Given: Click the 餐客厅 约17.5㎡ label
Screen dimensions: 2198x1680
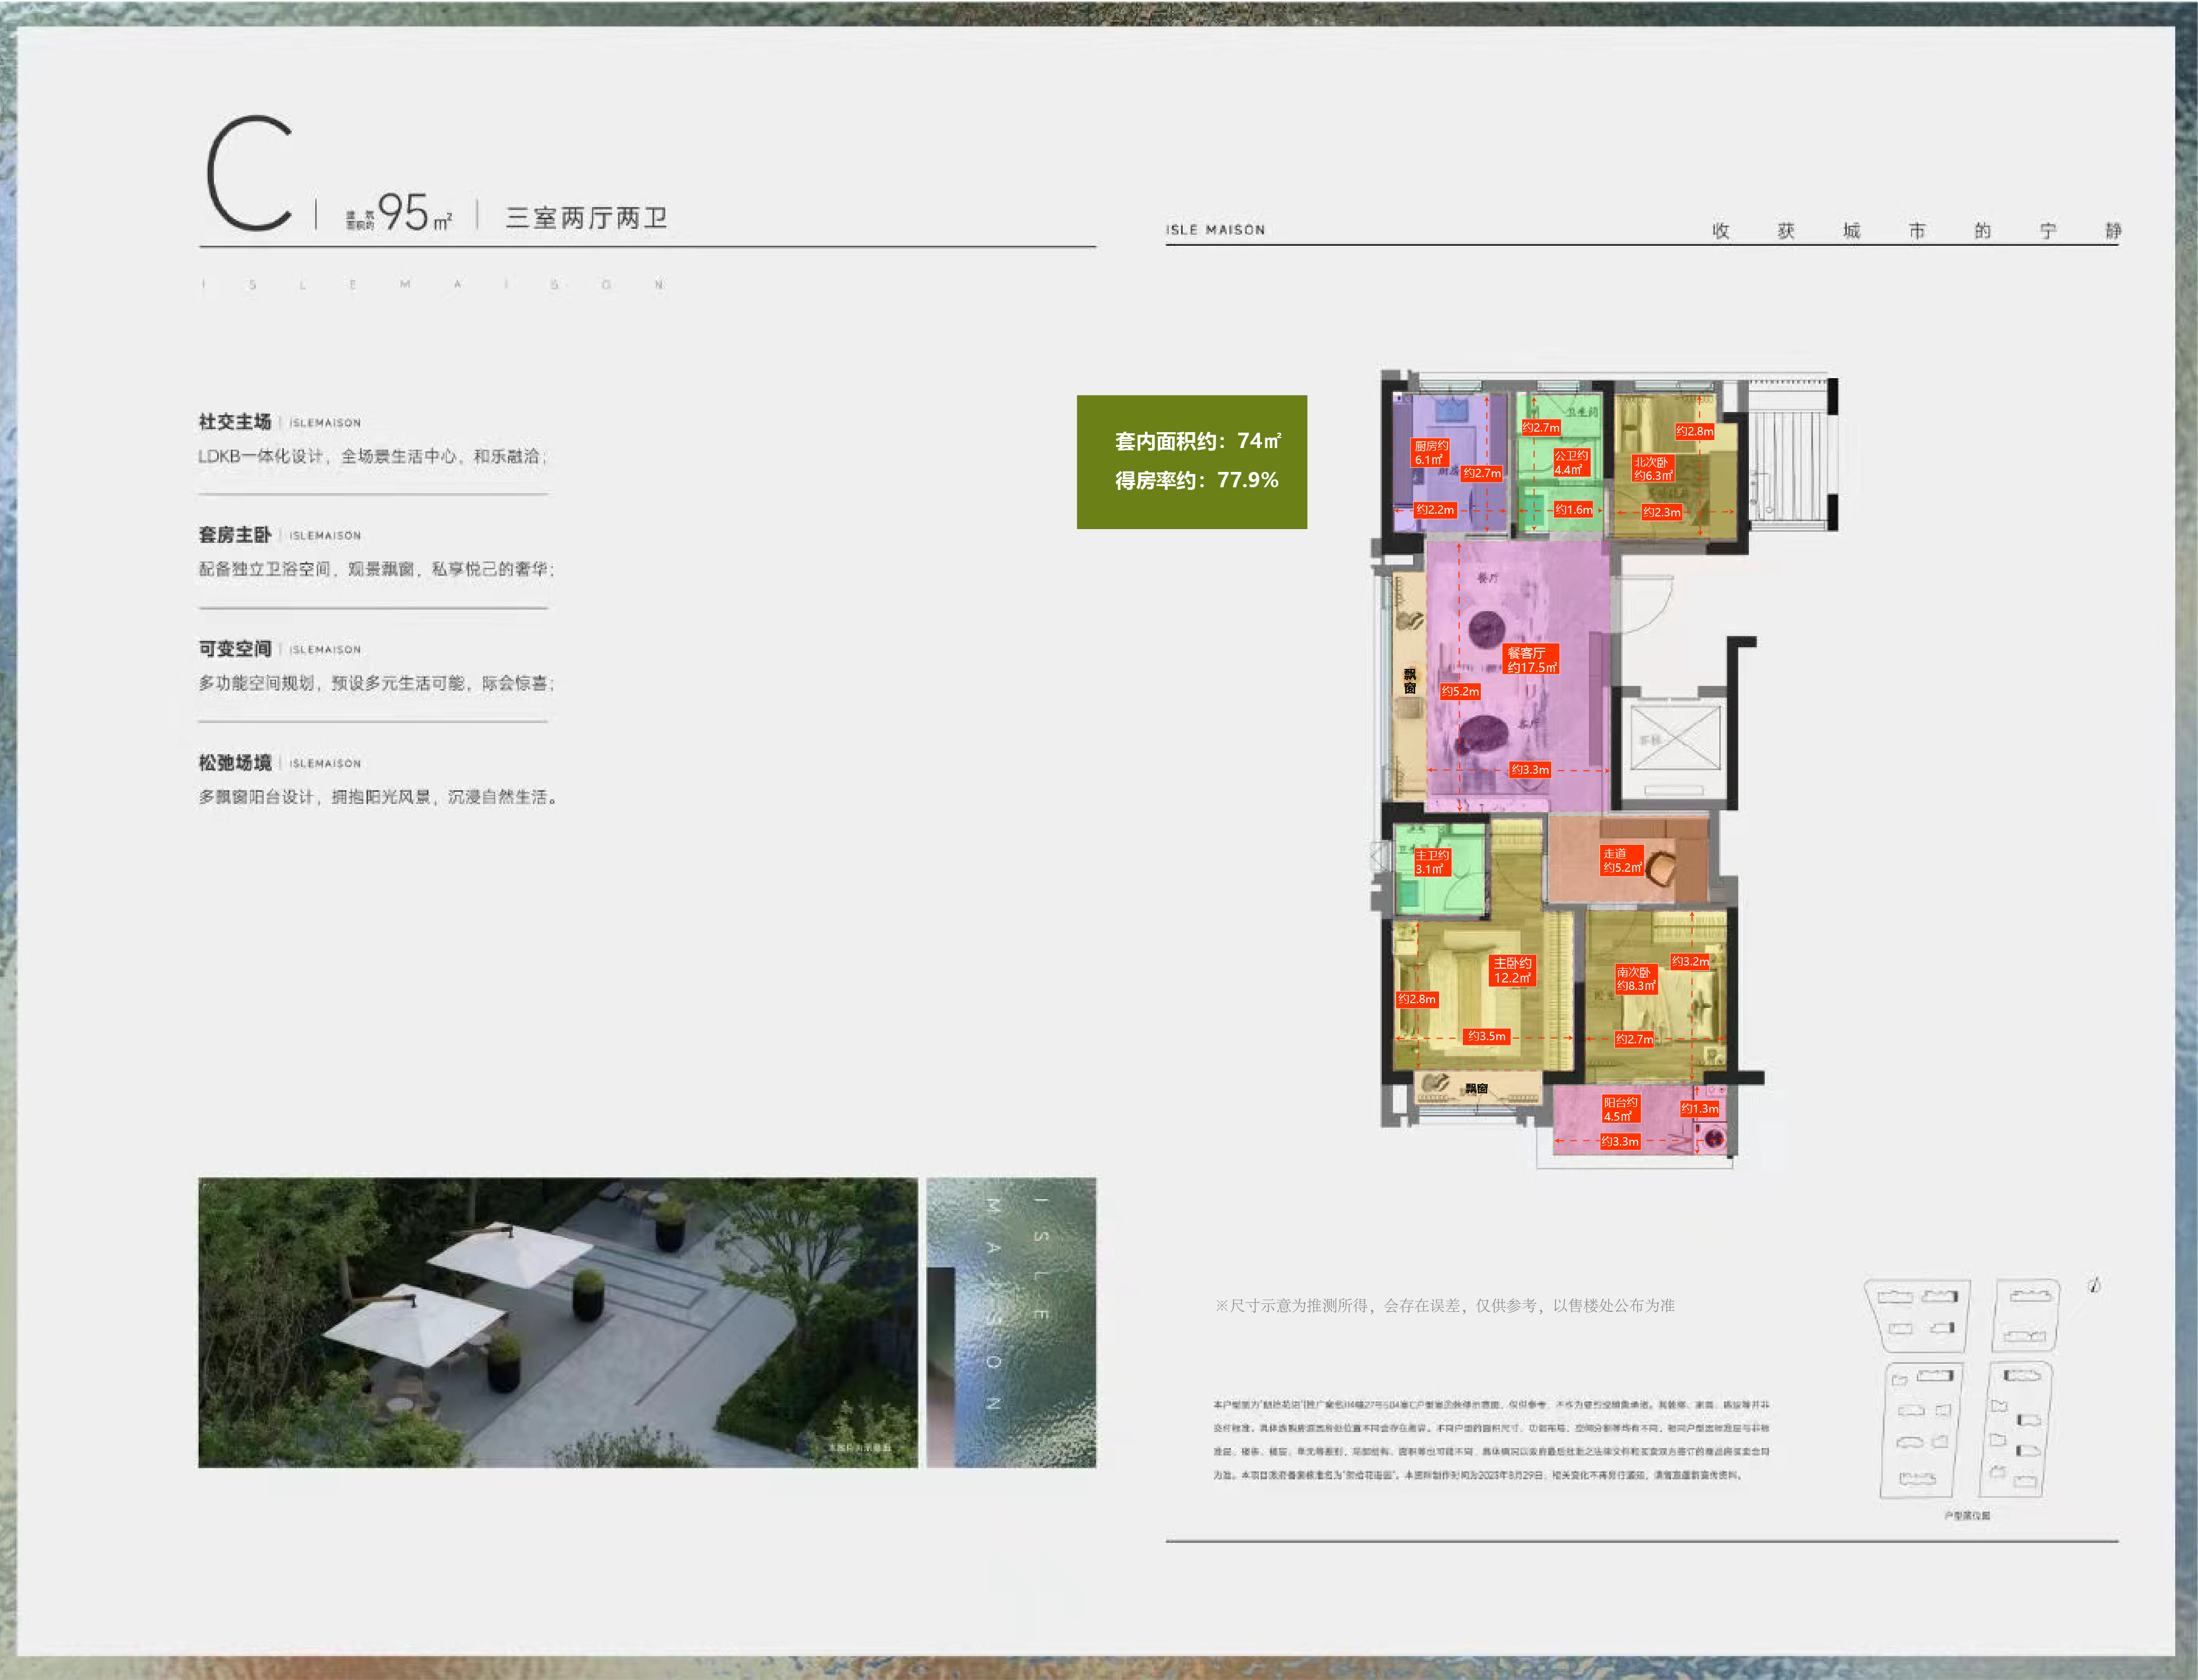Looking at the screenshot, I should pyautogui.click(x=1531, y=660).
